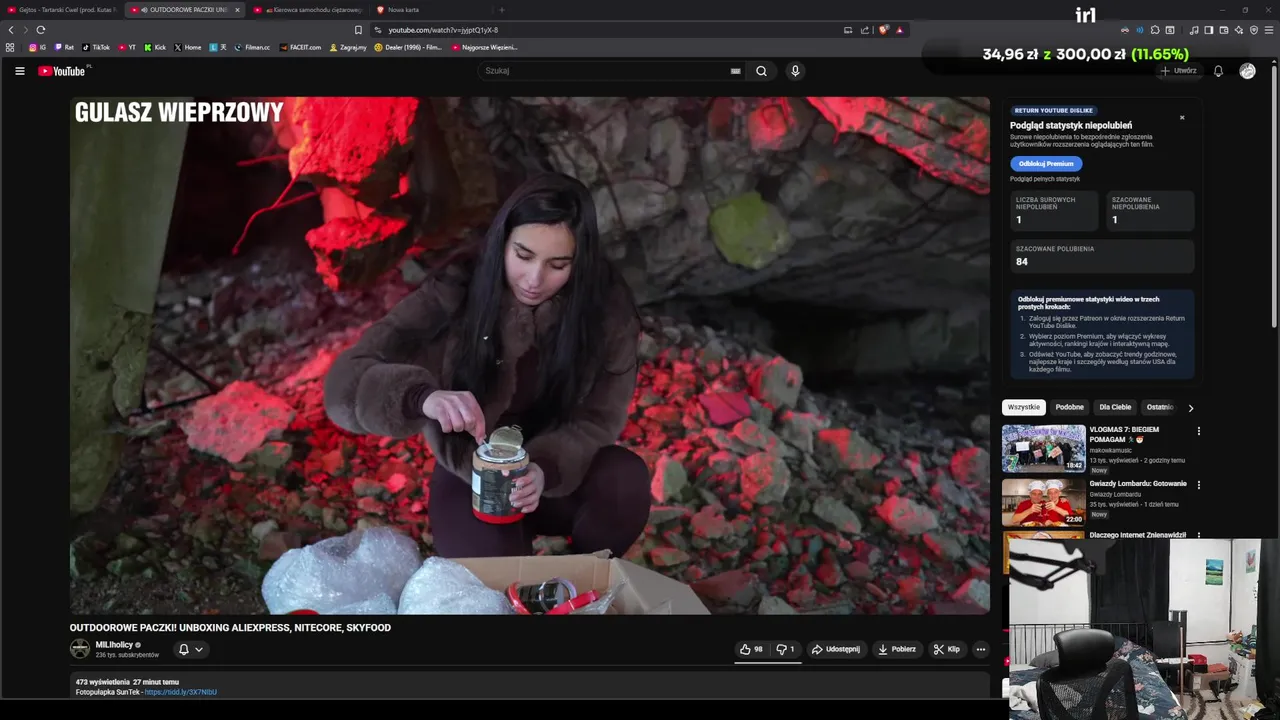This screenshot has width=1280, height=720.
Task: Click the 'Odblokuj Premium' button
Action: pos(1046,163)
